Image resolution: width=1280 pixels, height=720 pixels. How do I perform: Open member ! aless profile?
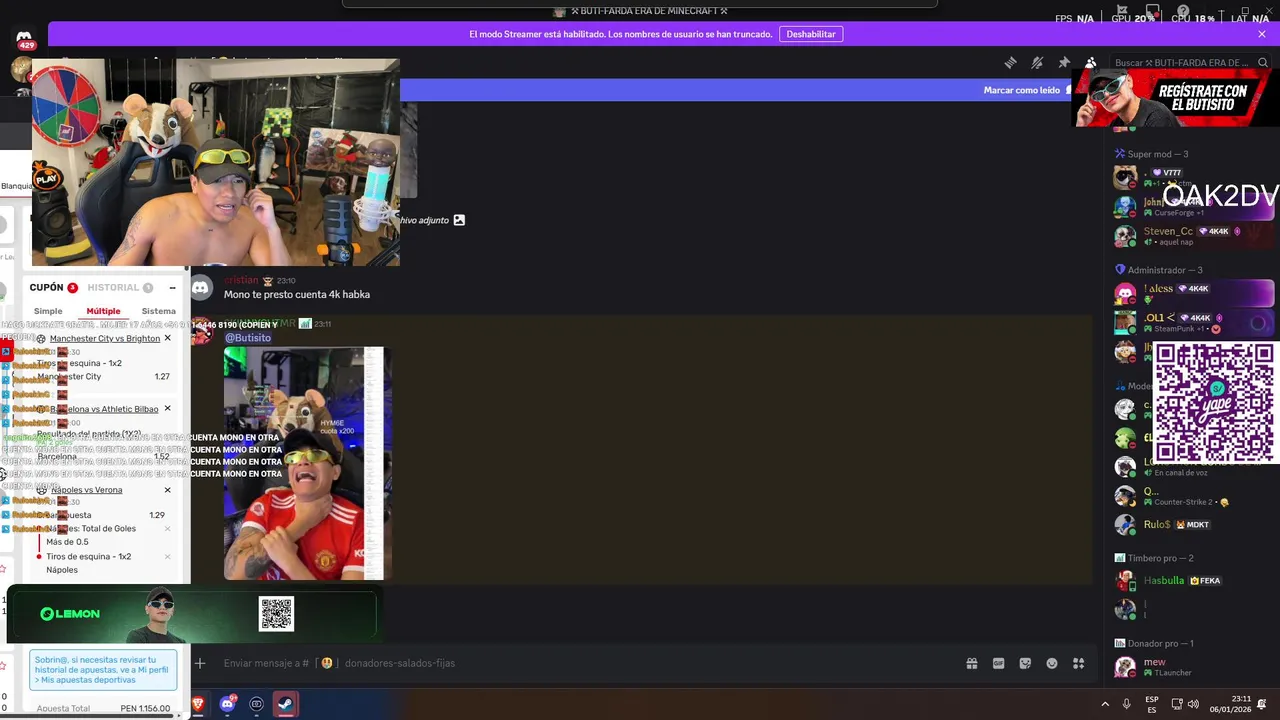tap(1192, 293)
